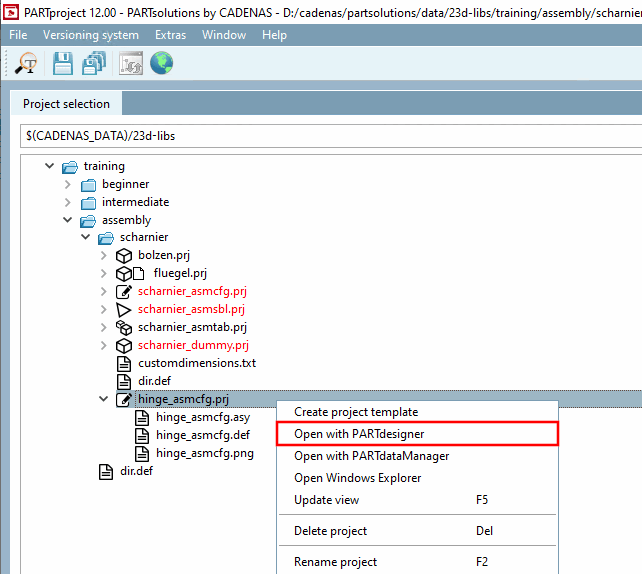Collapse the assembly folder node

[68, 220]
